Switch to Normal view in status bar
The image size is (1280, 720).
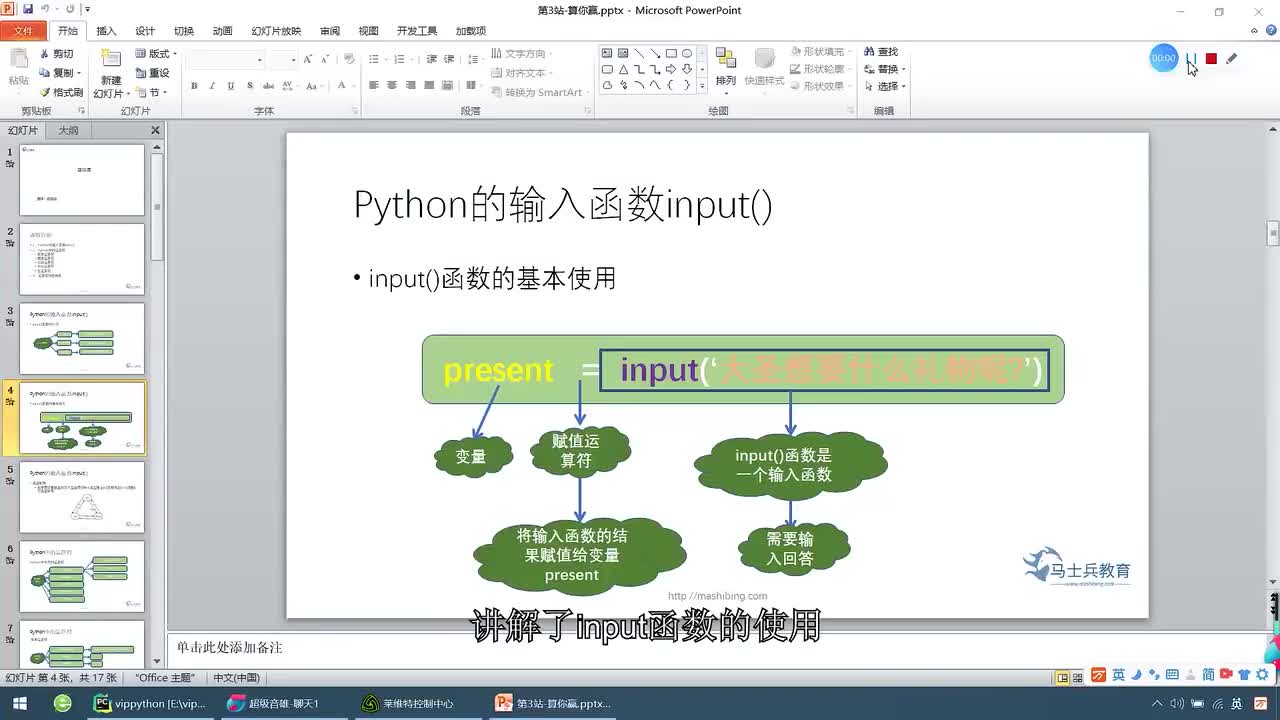click(1063, 677)
